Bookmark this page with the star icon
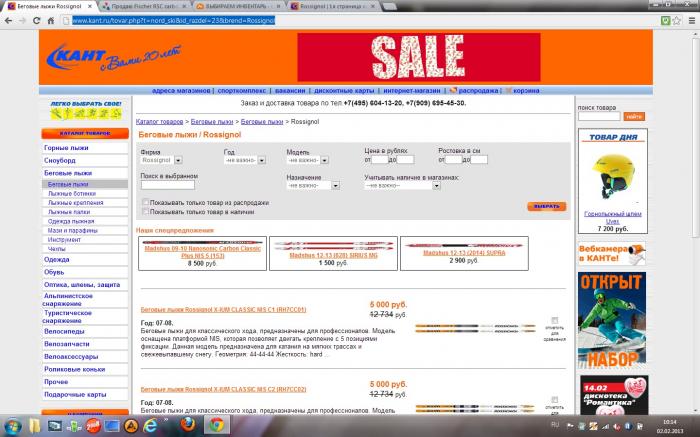700x437 pixels. pos(676,21)
